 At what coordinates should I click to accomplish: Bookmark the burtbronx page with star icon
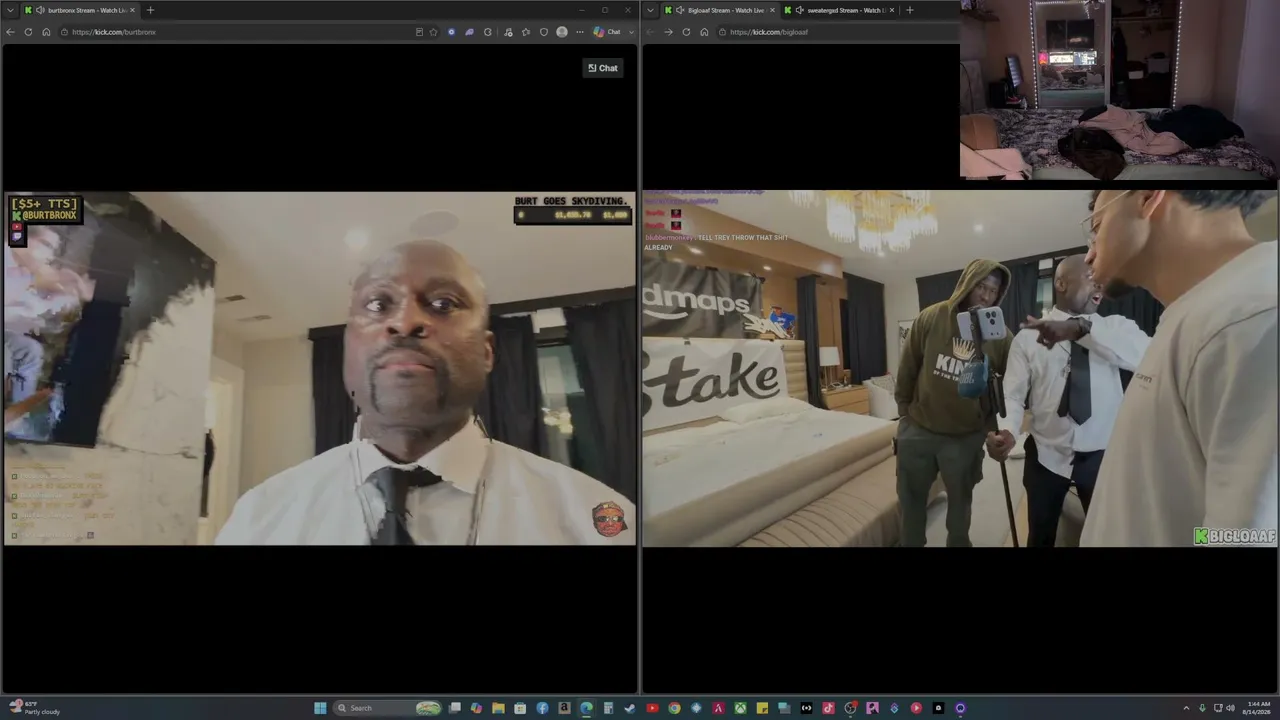click(433, 32)
